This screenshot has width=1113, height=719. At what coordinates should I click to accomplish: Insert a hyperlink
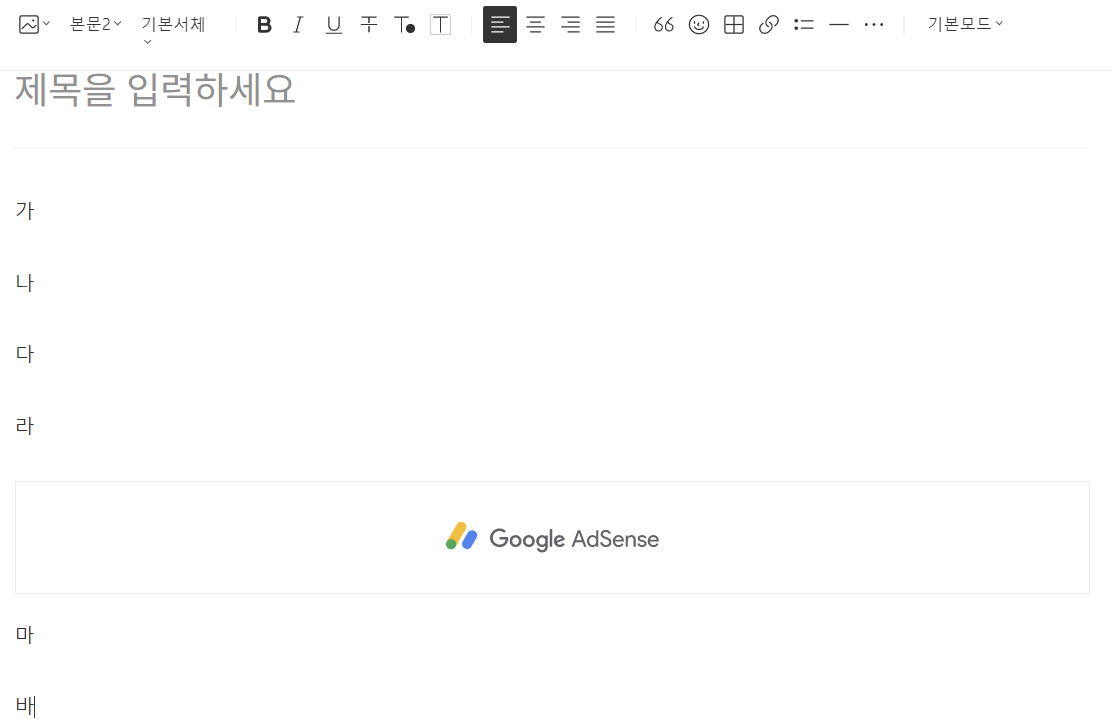(769, 25)
